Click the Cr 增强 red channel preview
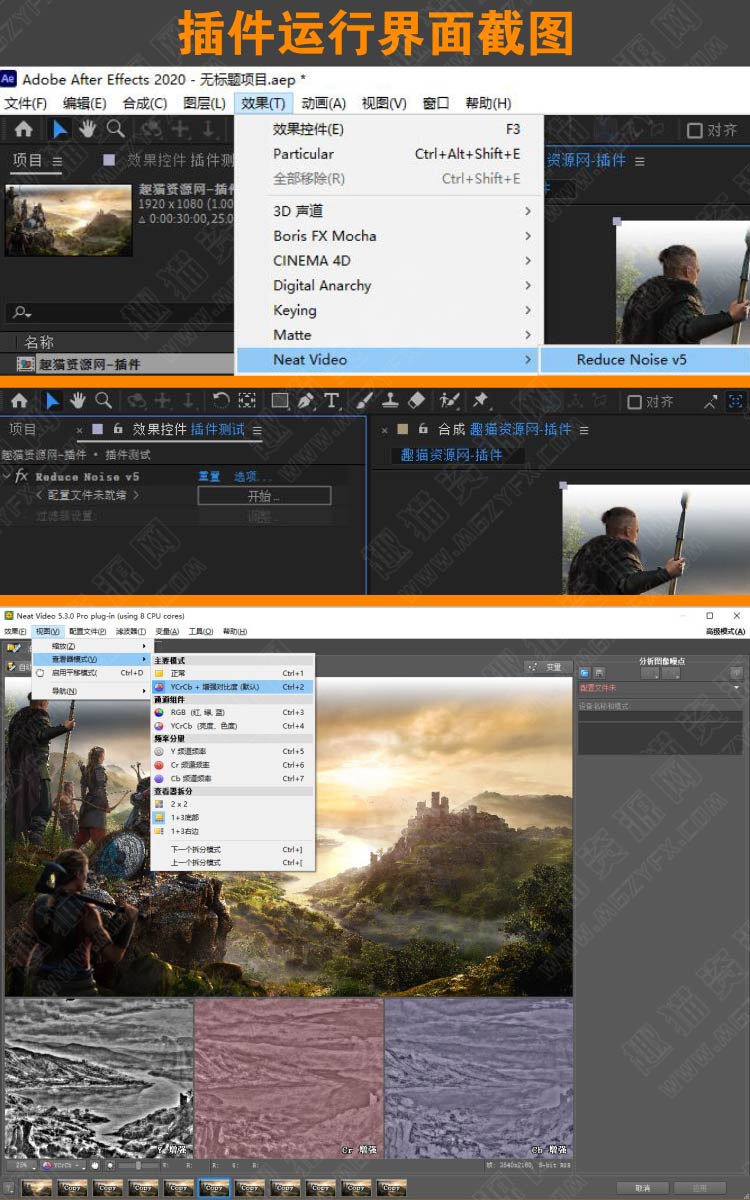 click(288, 1078)
